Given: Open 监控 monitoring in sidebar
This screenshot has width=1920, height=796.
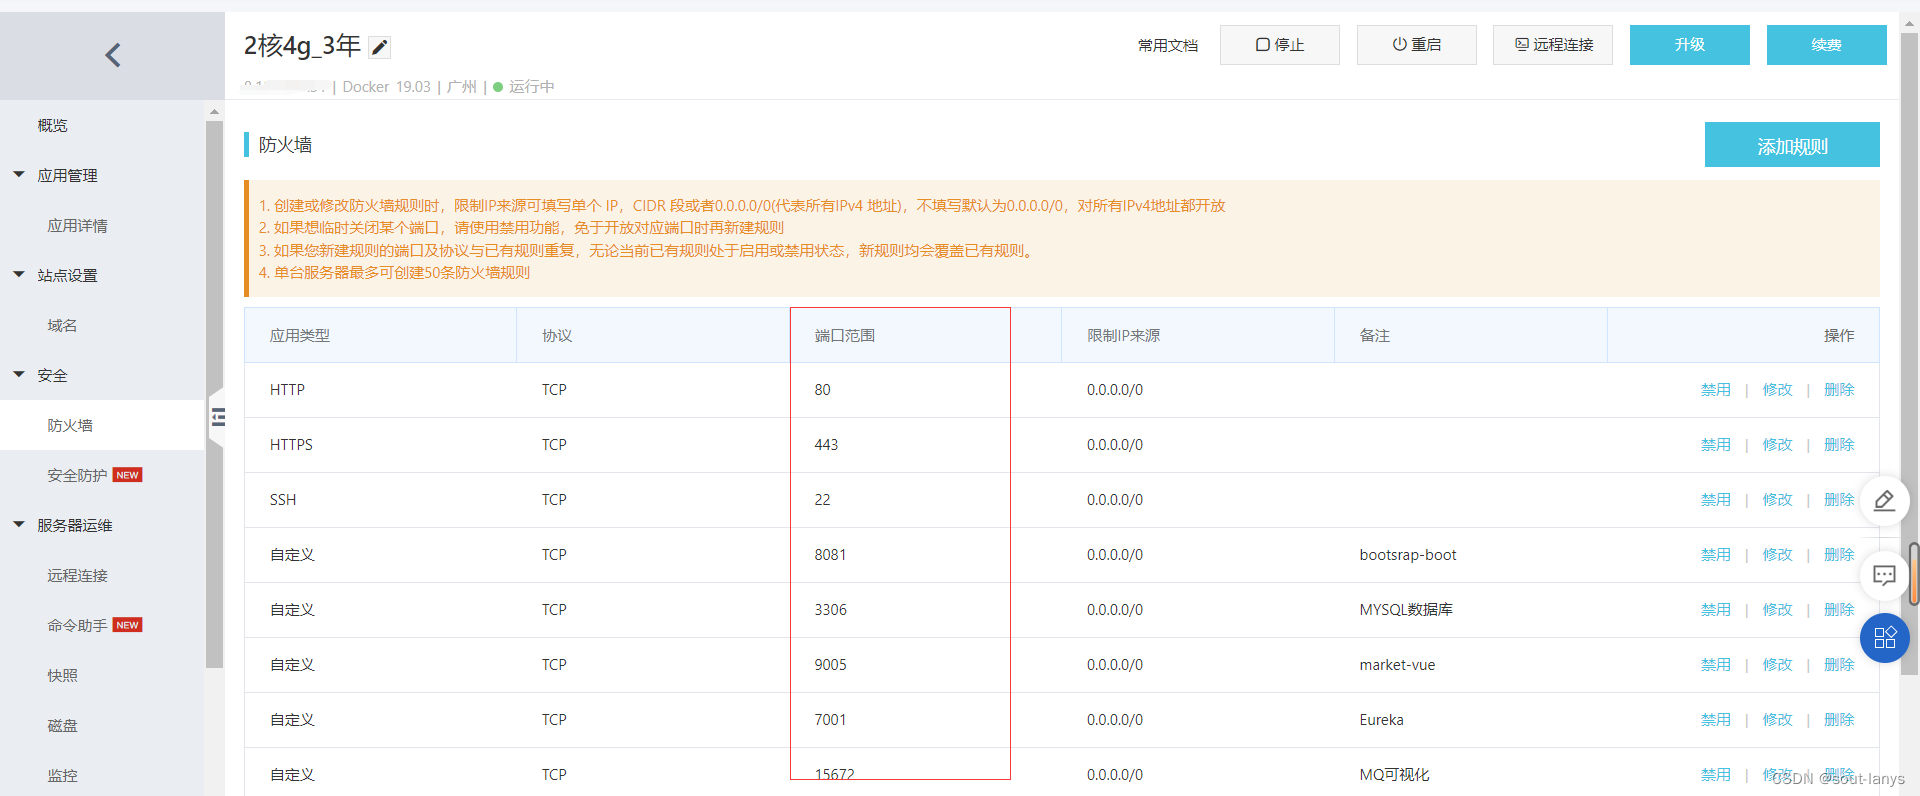Looking at the screenshot, I should [62, 775].
